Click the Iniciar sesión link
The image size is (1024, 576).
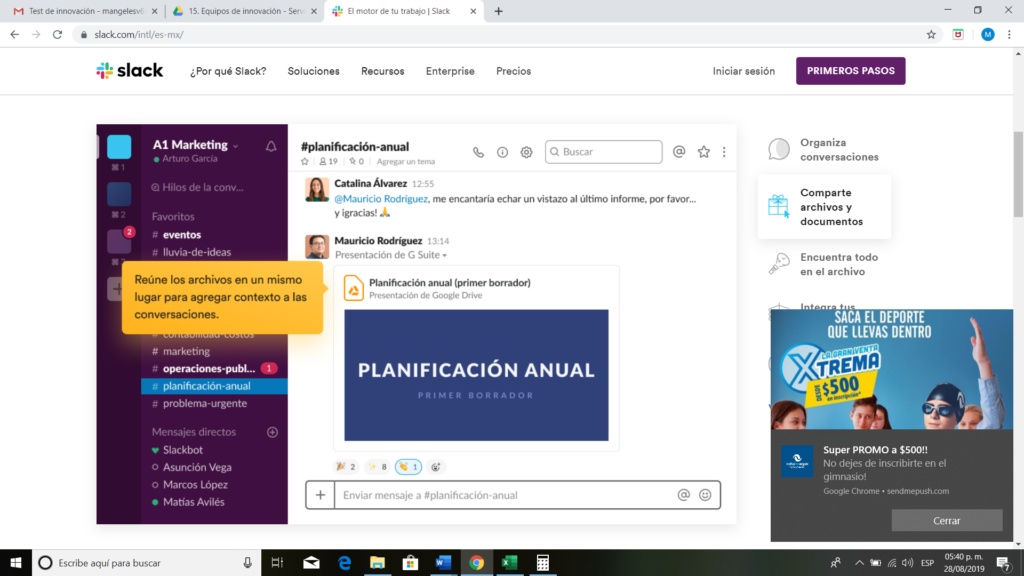click(743, 71)
